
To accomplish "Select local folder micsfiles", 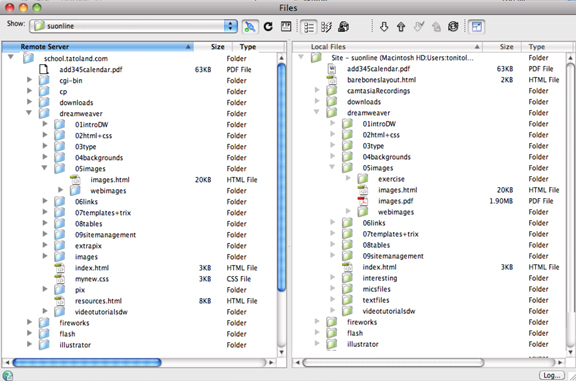I will [x=377, y=290].
